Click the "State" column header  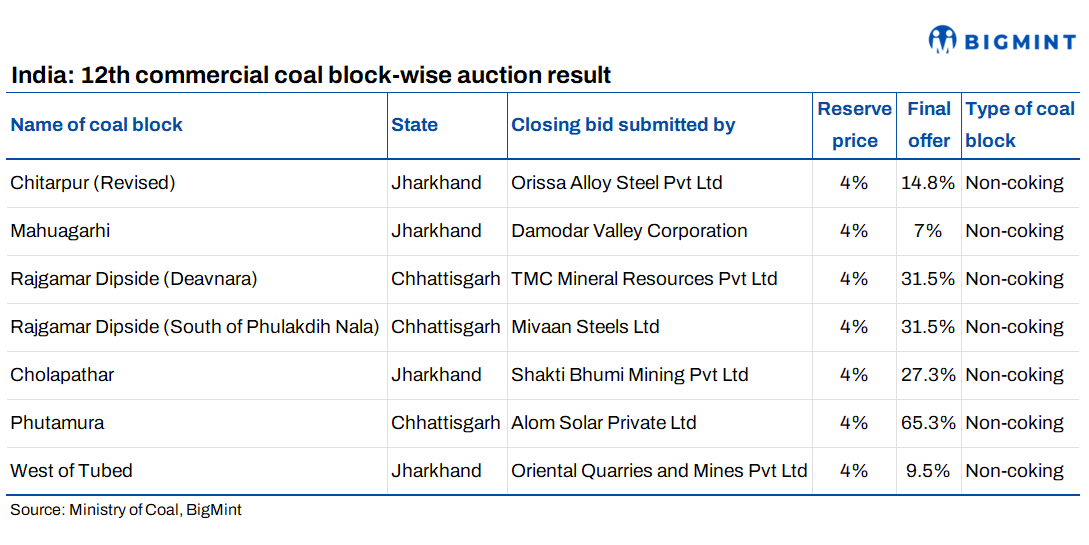pyautogui.click(x=414, y=125)
